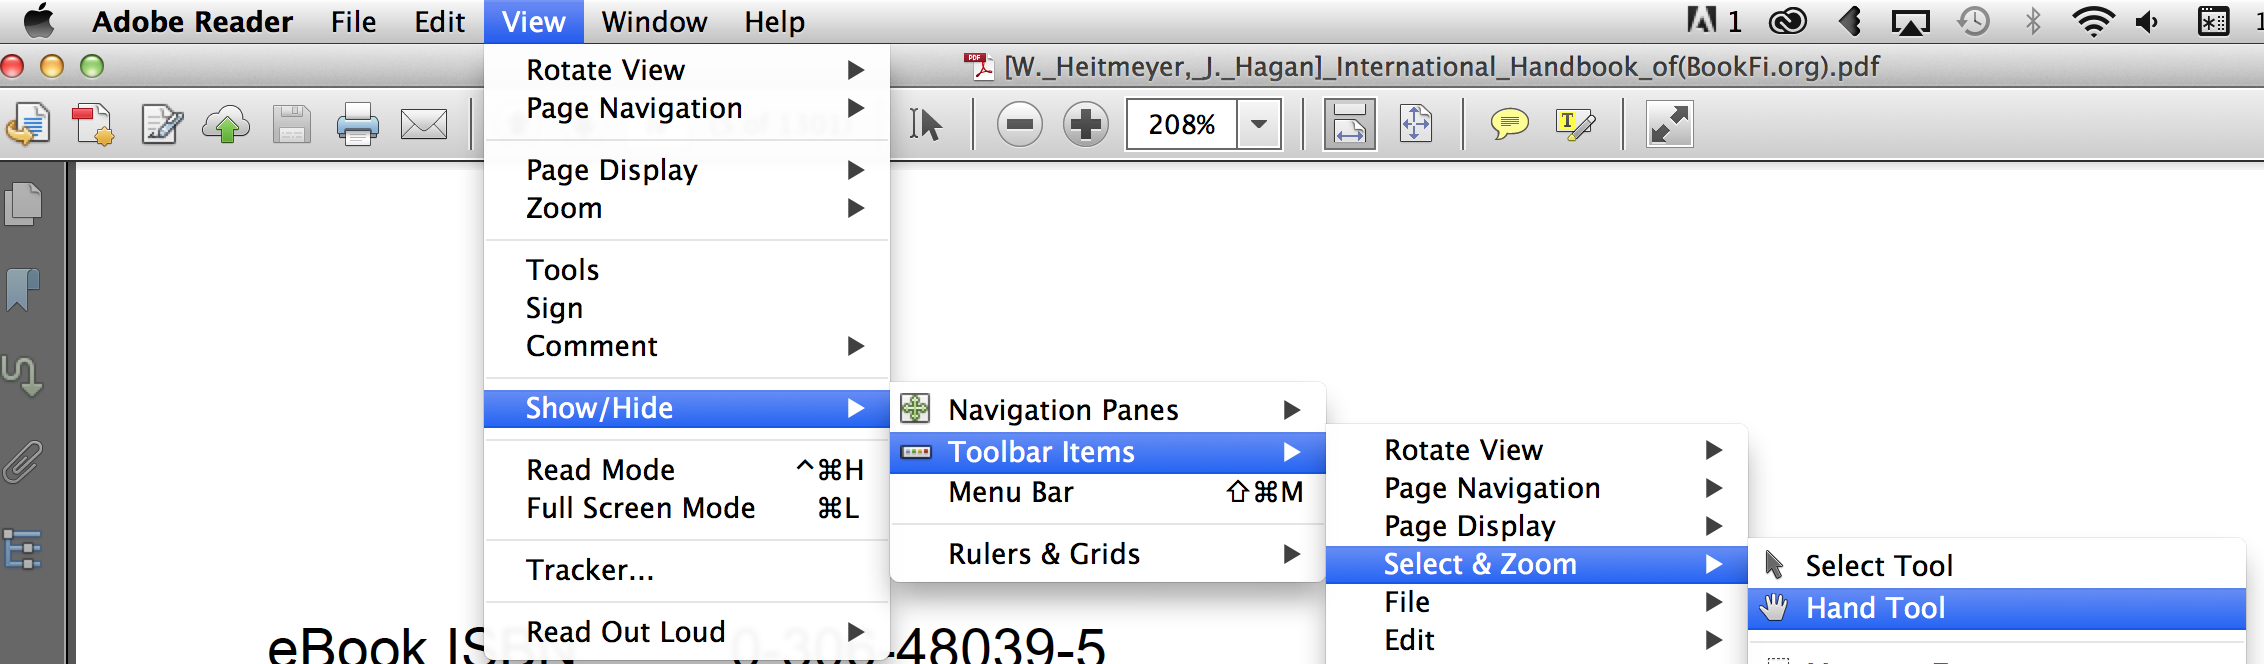Expand Toolbar Items Edit submenu
The width and height of the screenshot is (2264, 664).
coord(1537,640)
